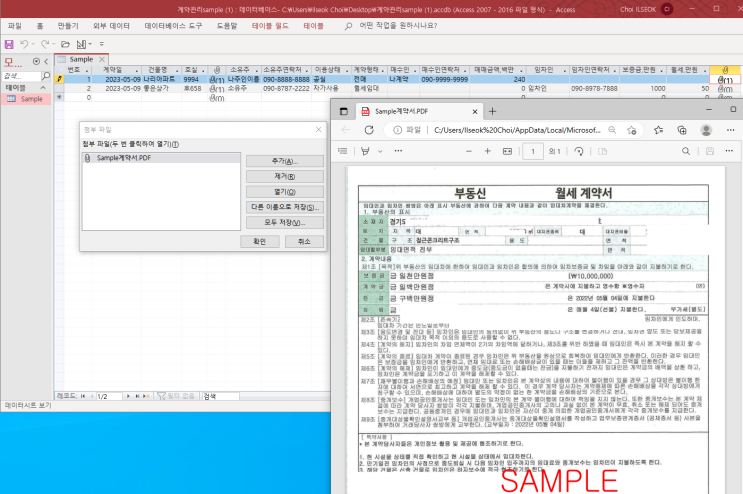Image resolution: width=743 pixels, height=494 pixels.
Task: Add this page to favorites star
Action: [x=632, y=130]
